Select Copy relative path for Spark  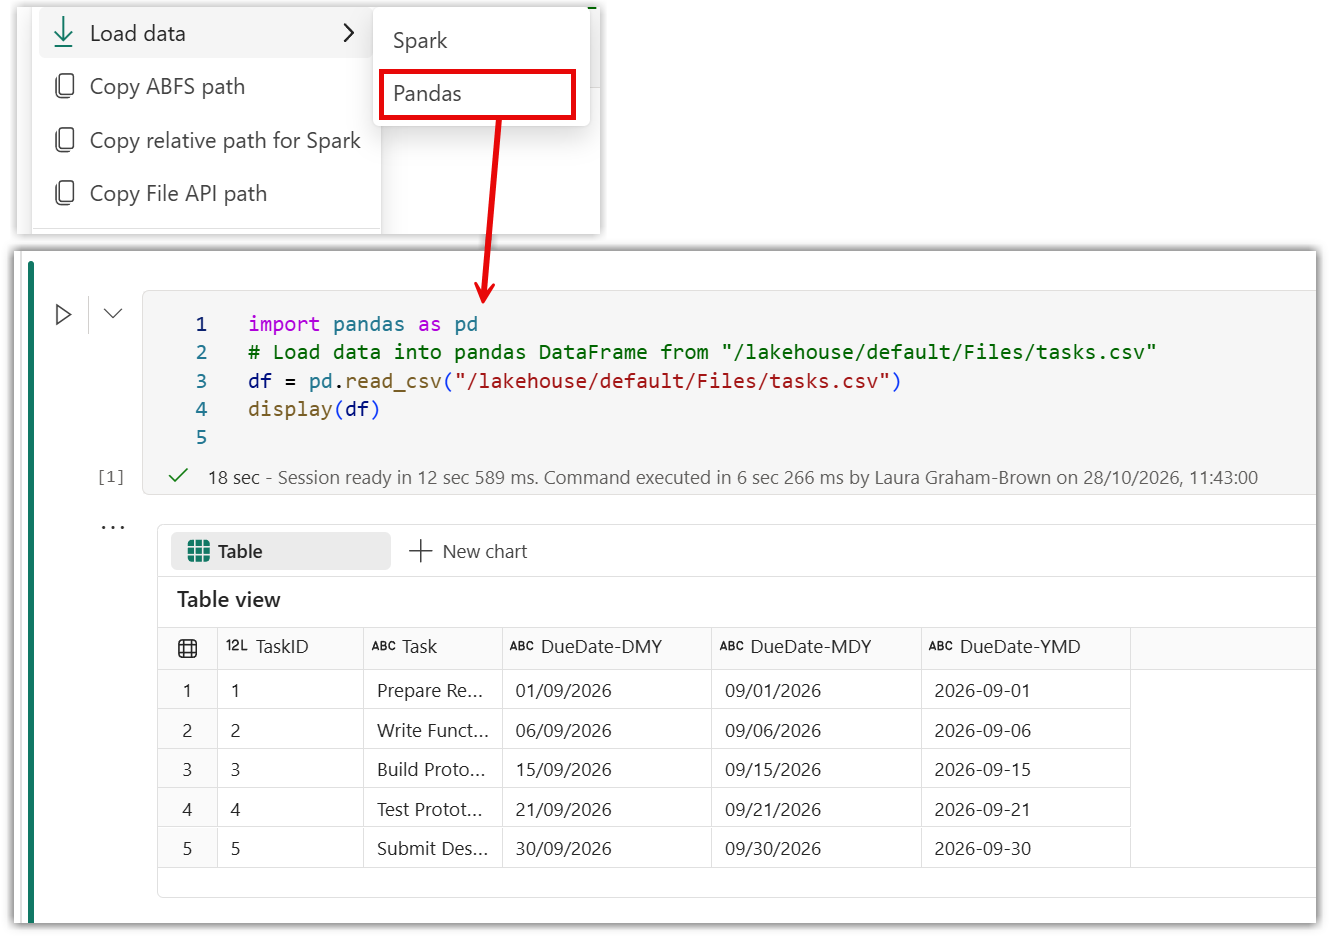click(208, 140)
